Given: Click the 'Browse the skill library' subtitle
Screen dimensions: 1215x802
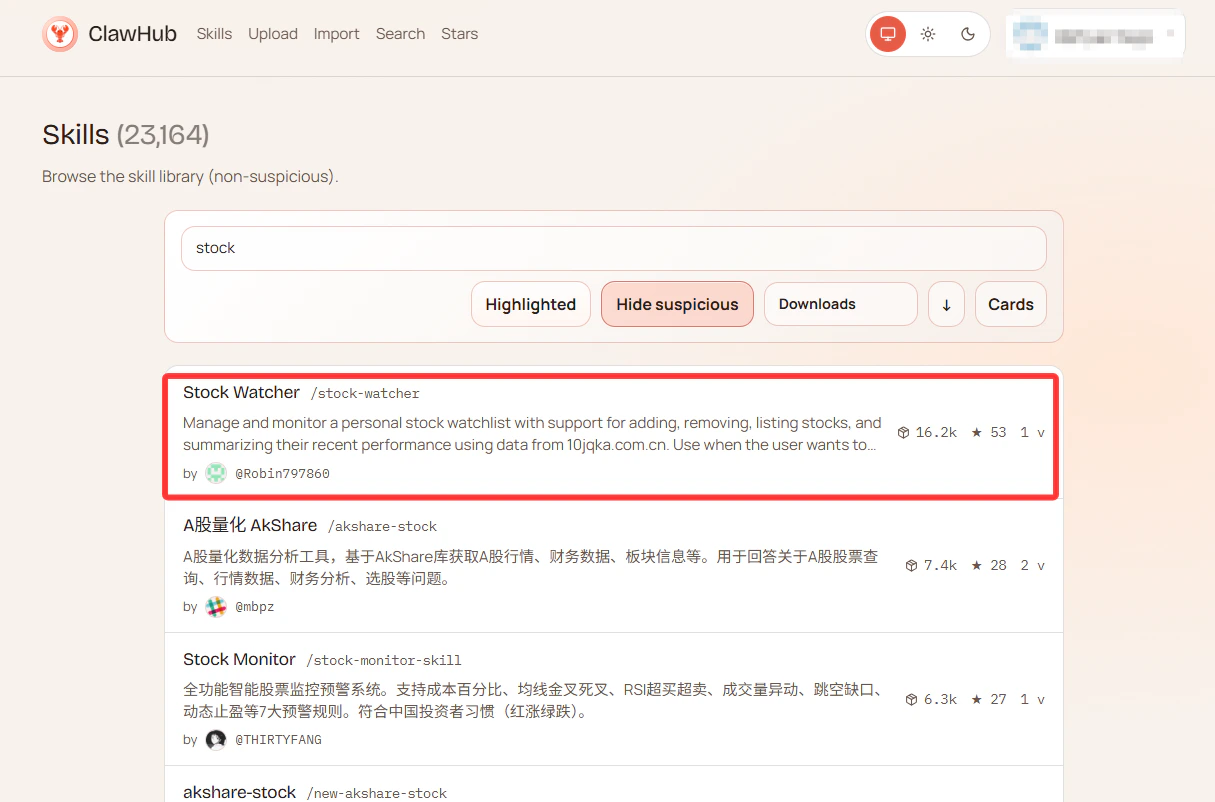Looking at the screenshot, I should tap(190, 177).
